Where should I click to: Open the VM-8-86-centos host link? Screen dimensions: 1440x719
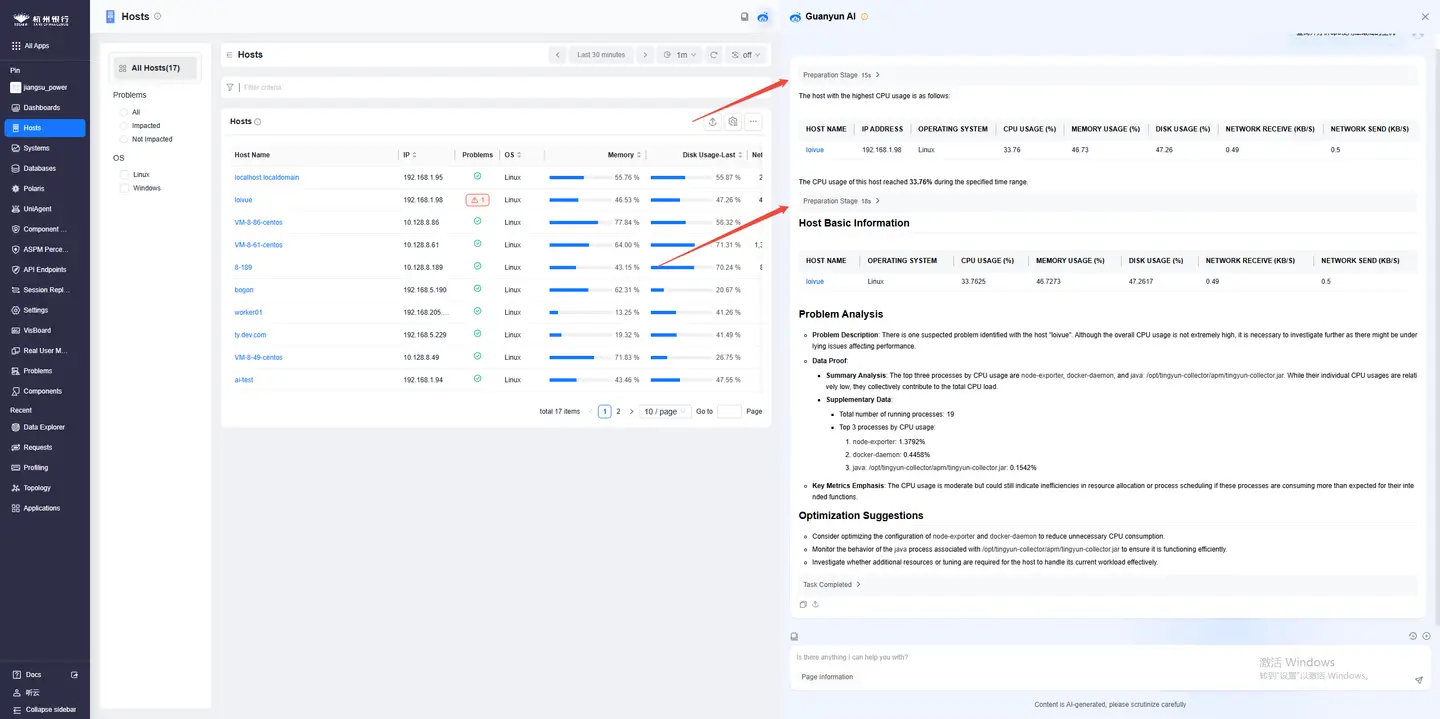pyautogui.click(x=258, y=222)
